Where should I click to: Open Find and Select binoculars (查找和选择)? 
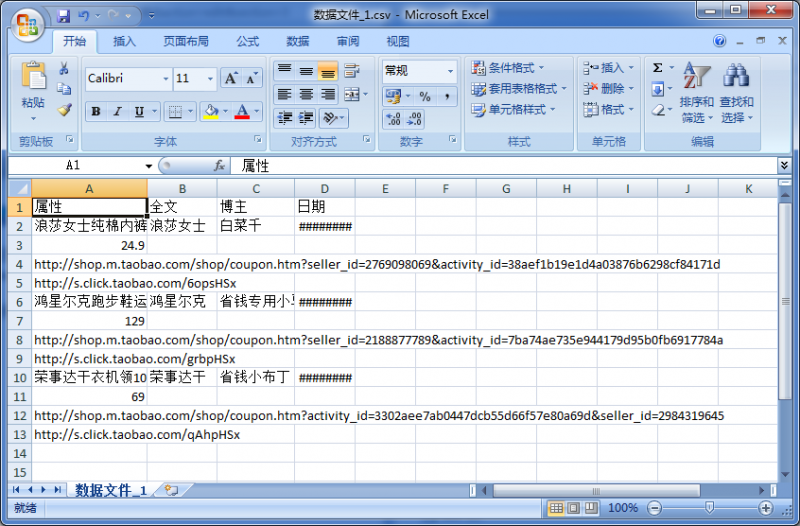point(736,93)
